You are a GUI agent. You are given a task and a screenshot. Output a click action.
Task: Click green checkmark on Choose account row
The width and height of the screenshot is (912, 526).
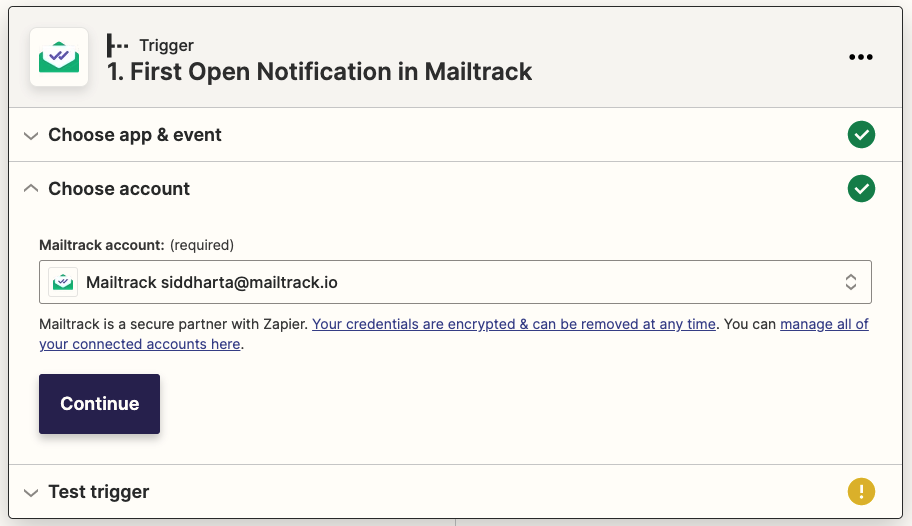point(861,188)
